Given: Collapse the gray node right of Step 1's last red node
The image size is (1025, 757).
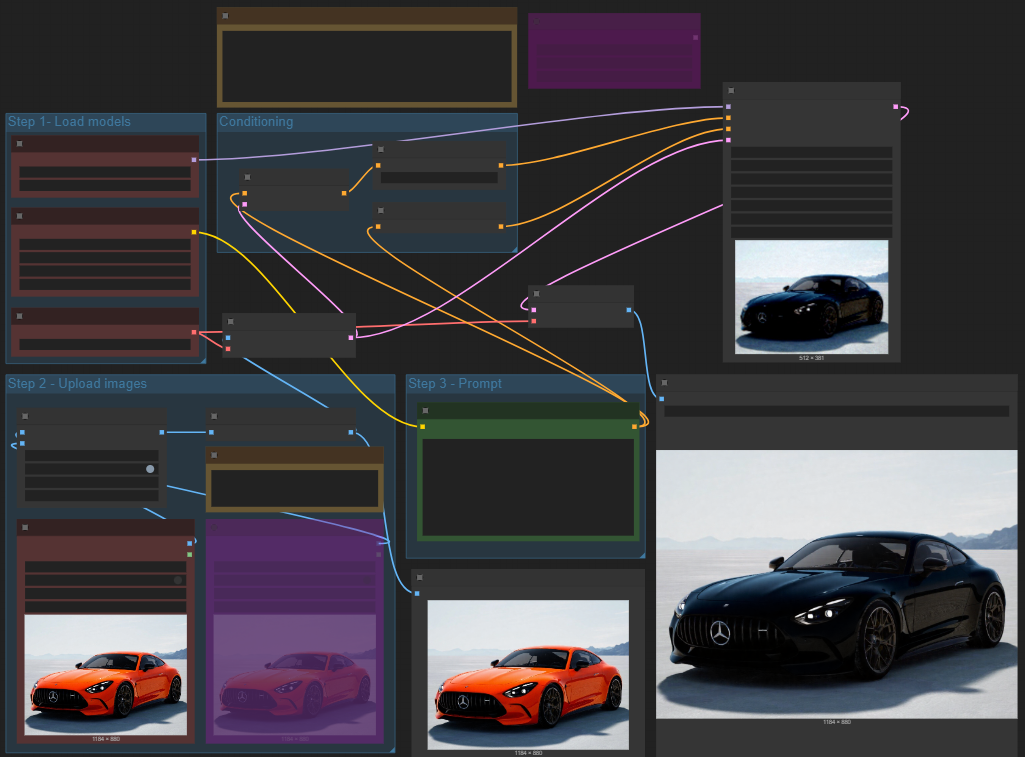Looking at the screenshot, I should tap(231, 322).
